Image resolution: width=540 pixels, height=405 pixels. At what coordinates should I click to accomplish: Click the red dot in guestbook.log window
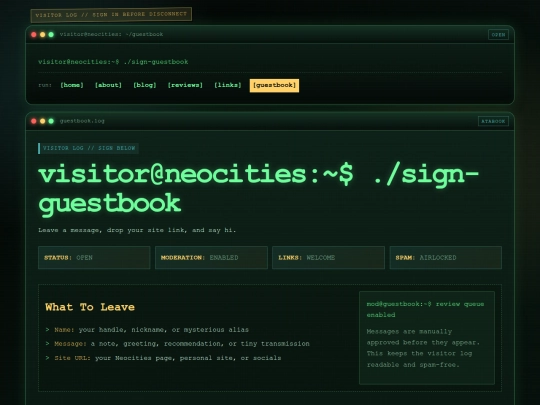click(x=34, y=121)
